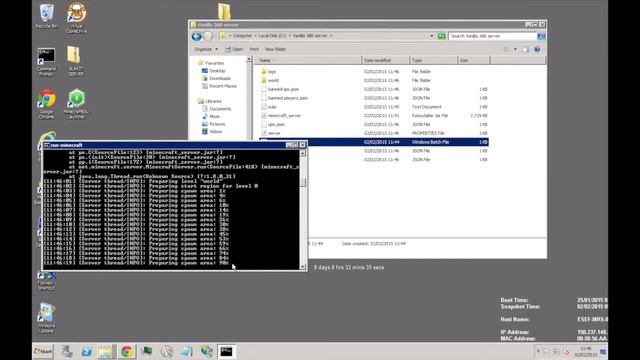Image resolution: width=640 pixels, height=360 pixels.
Task: Click the network-style taskbar icon
Action: [207, 351]
